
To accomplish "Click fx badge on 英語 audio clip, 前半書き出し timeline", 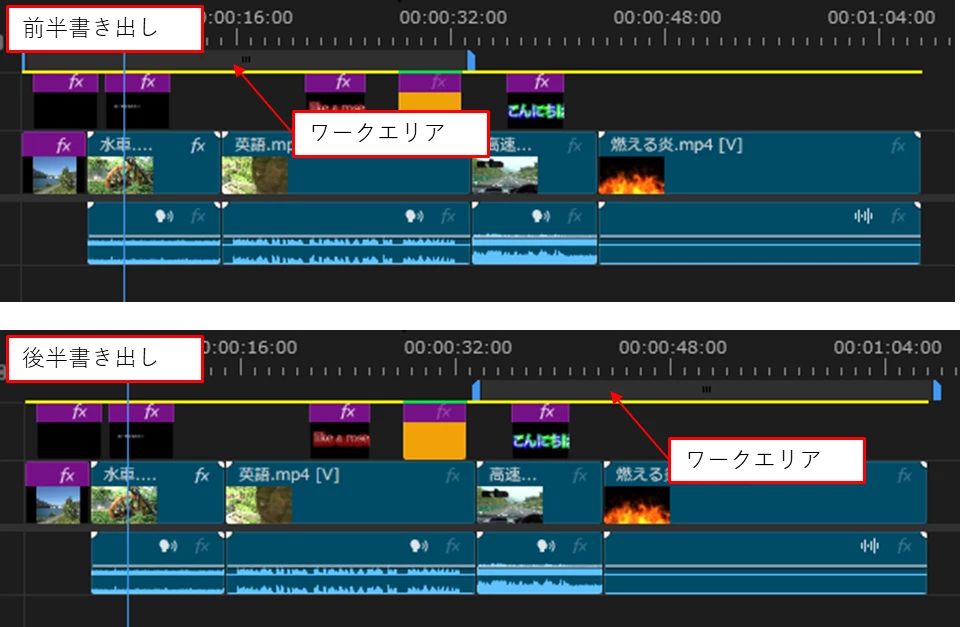I will [448, 216].
